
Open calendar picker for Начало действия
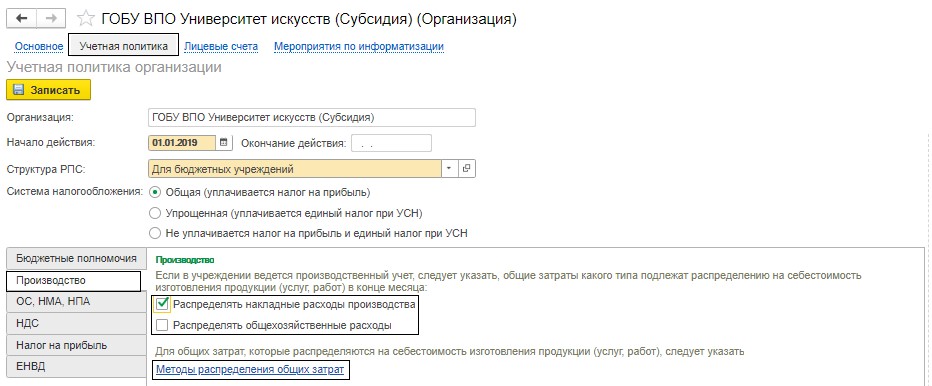point(223,143)
